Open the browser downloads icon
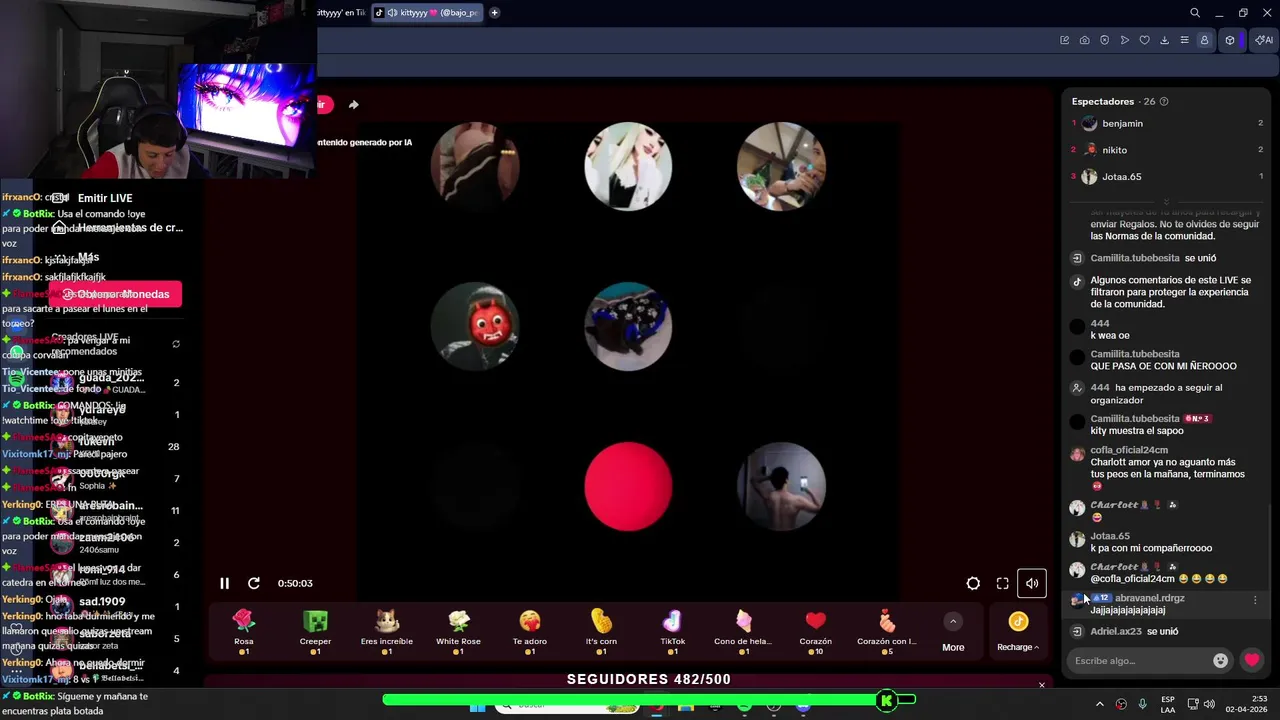Screen dimensions: 1280x720 (1164, 40)
